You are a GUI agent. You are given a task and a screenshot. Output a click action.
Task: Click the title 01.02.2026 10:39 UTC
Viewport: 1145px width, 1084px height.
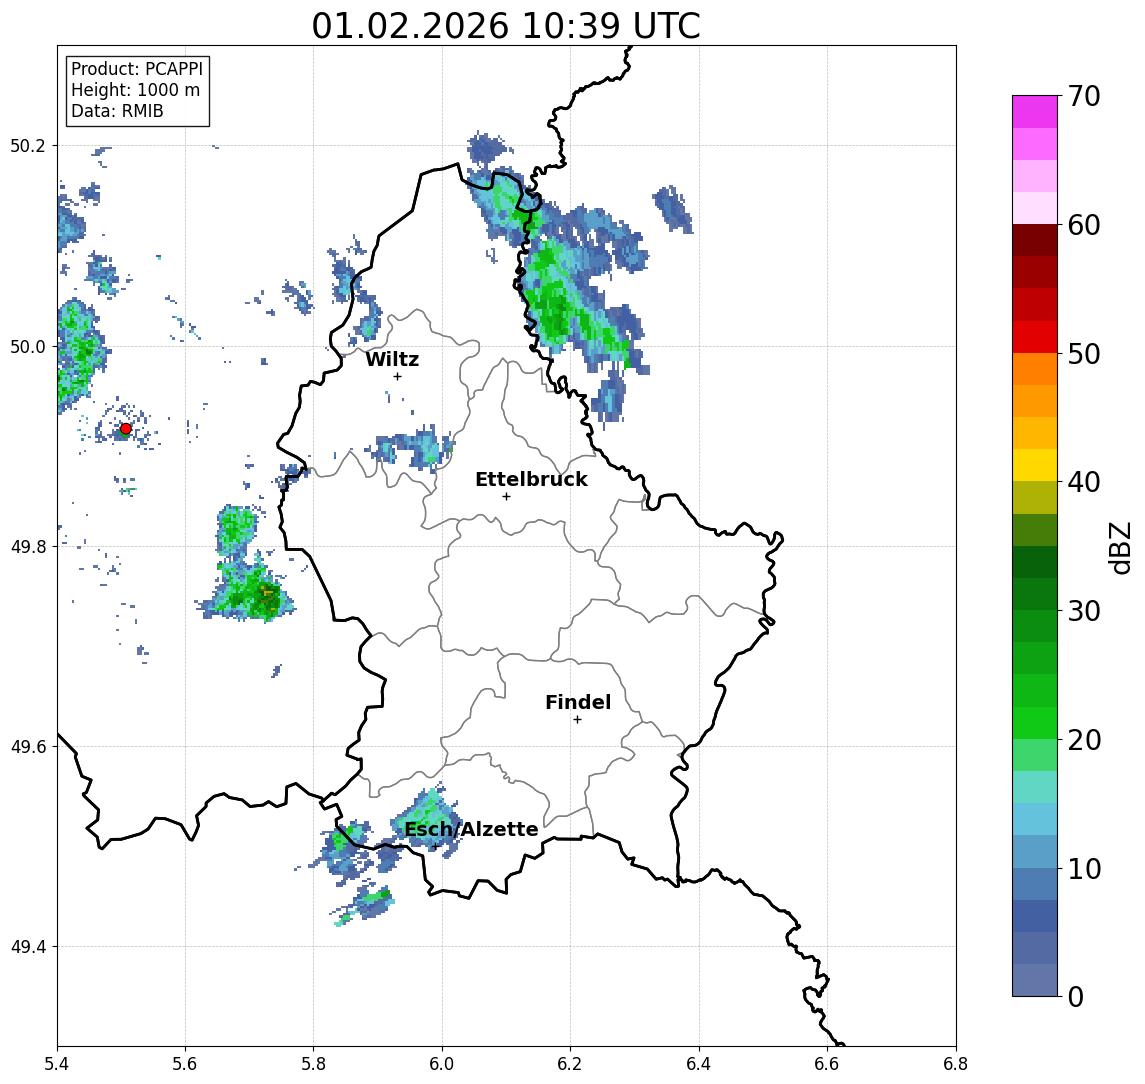click(506, 26)
